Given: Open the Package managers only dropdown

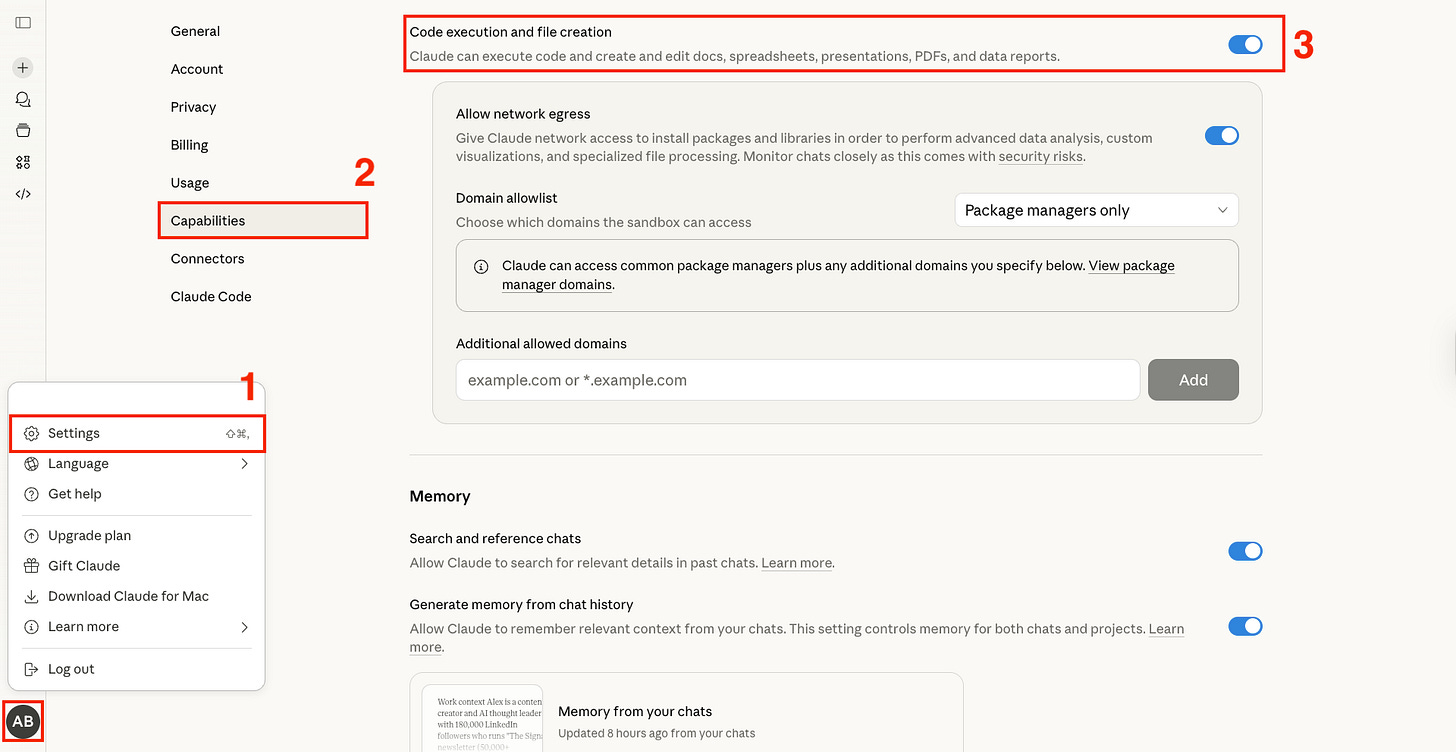Looking at the screenshot, I should (1097, 210).
